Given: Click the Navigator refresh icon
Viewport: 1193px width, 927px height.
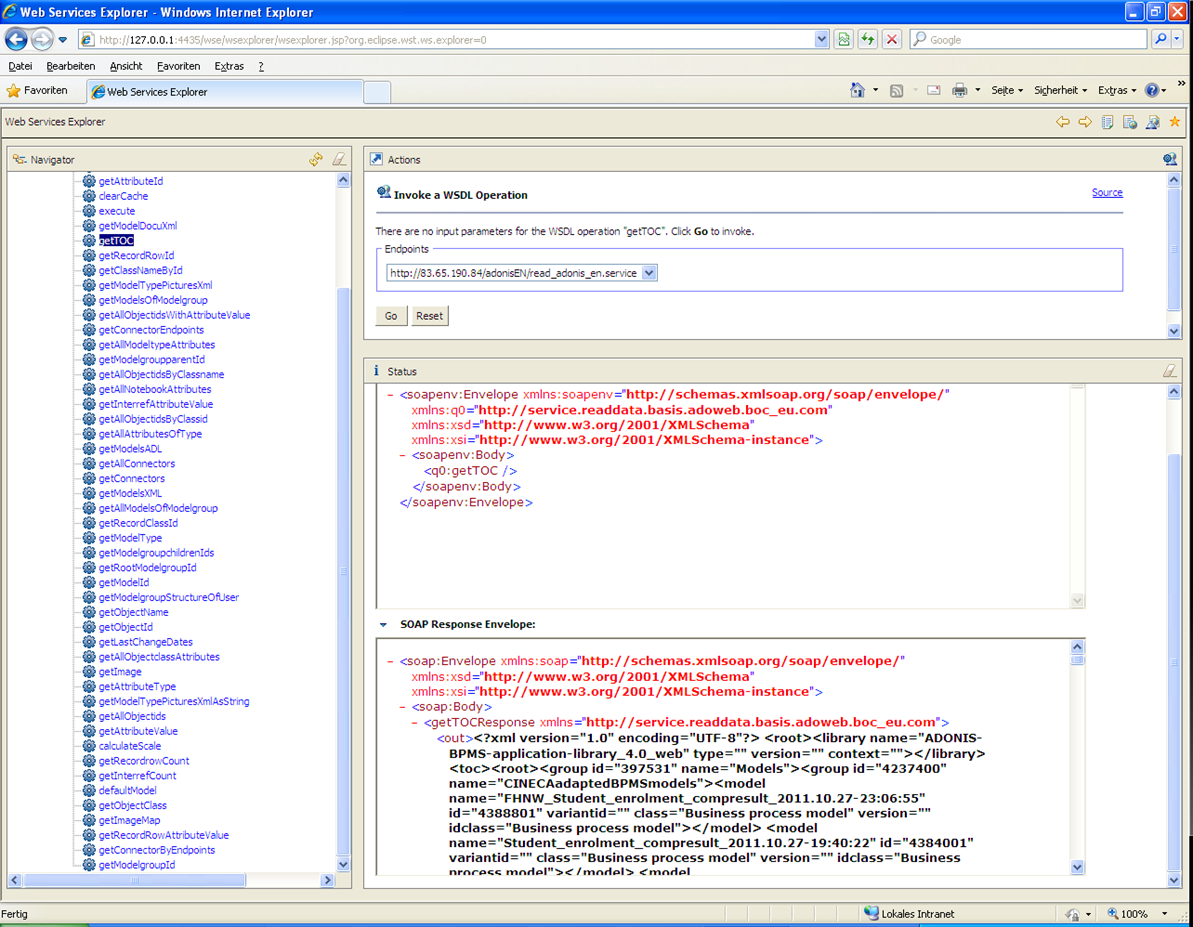Looking at the screenshot, I should tap(316, 159).
